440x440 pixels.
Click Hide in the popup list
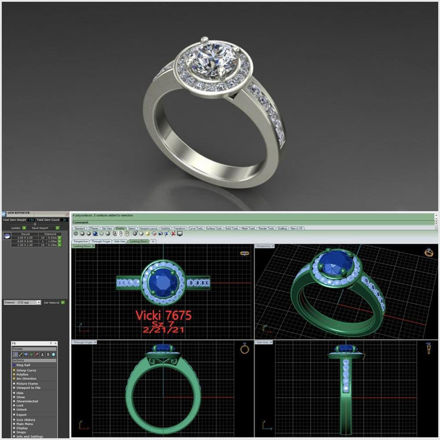pos(20,393)
